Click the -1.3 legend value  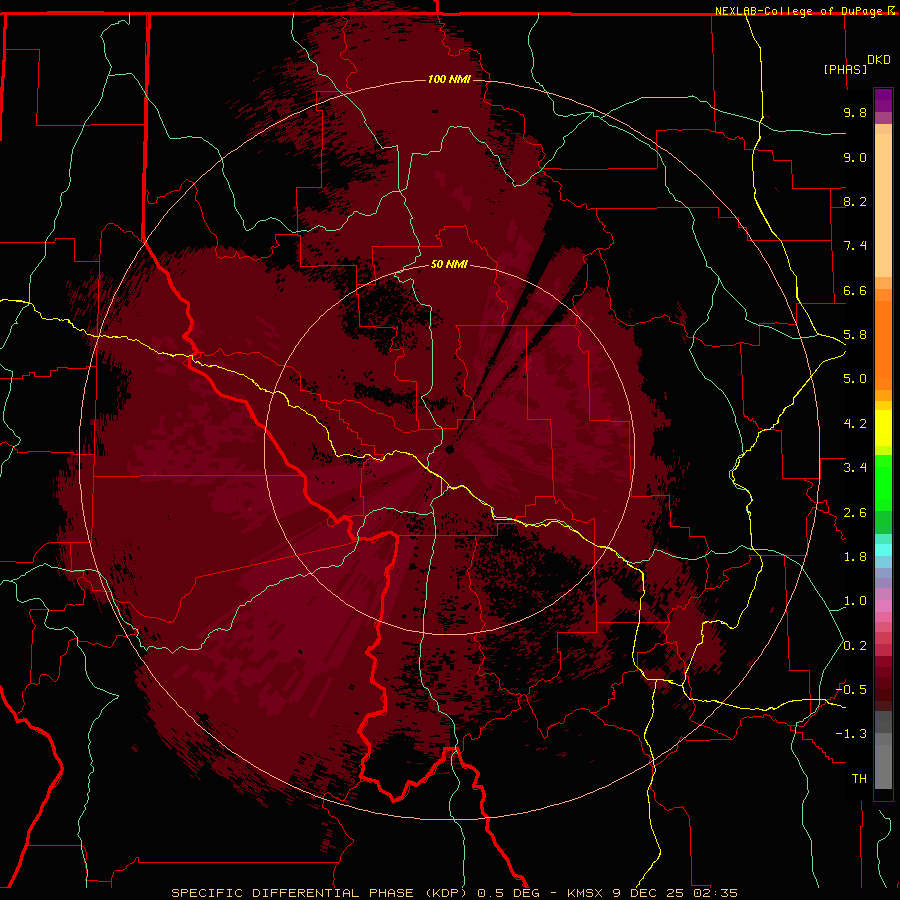coord(851,734)
